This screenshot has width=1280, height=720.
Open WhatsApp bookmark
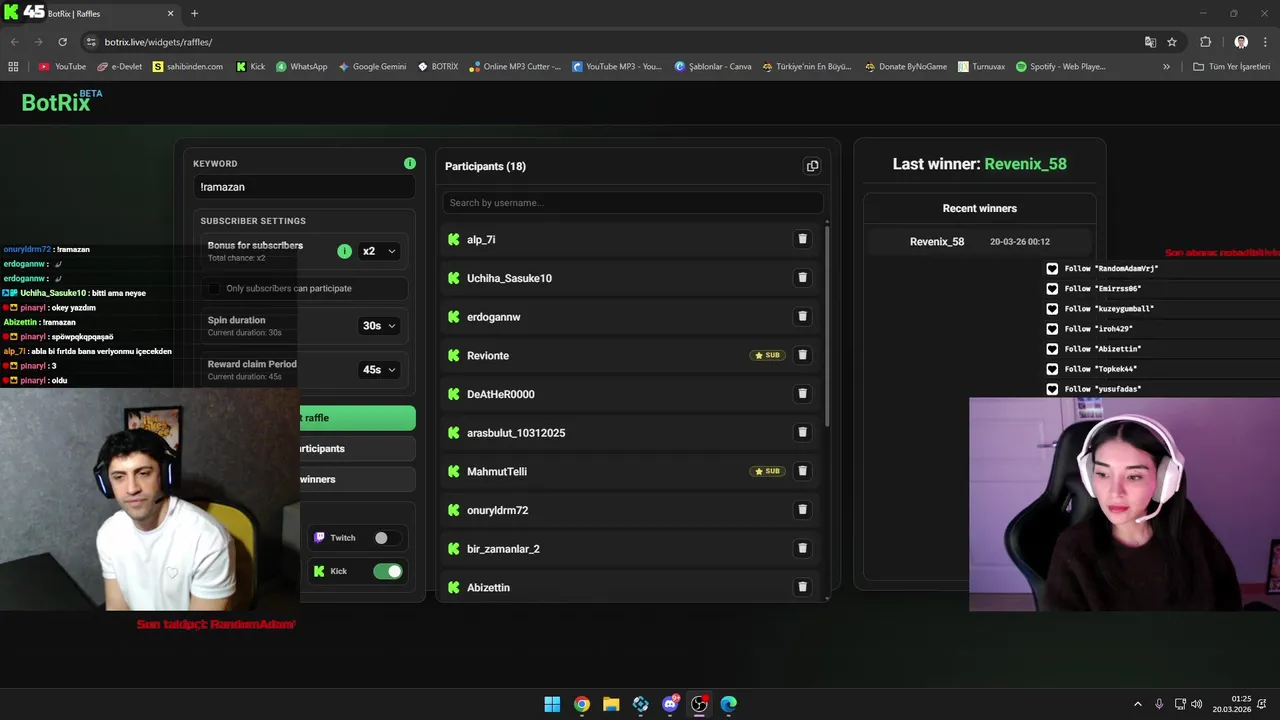pos(302,67)
